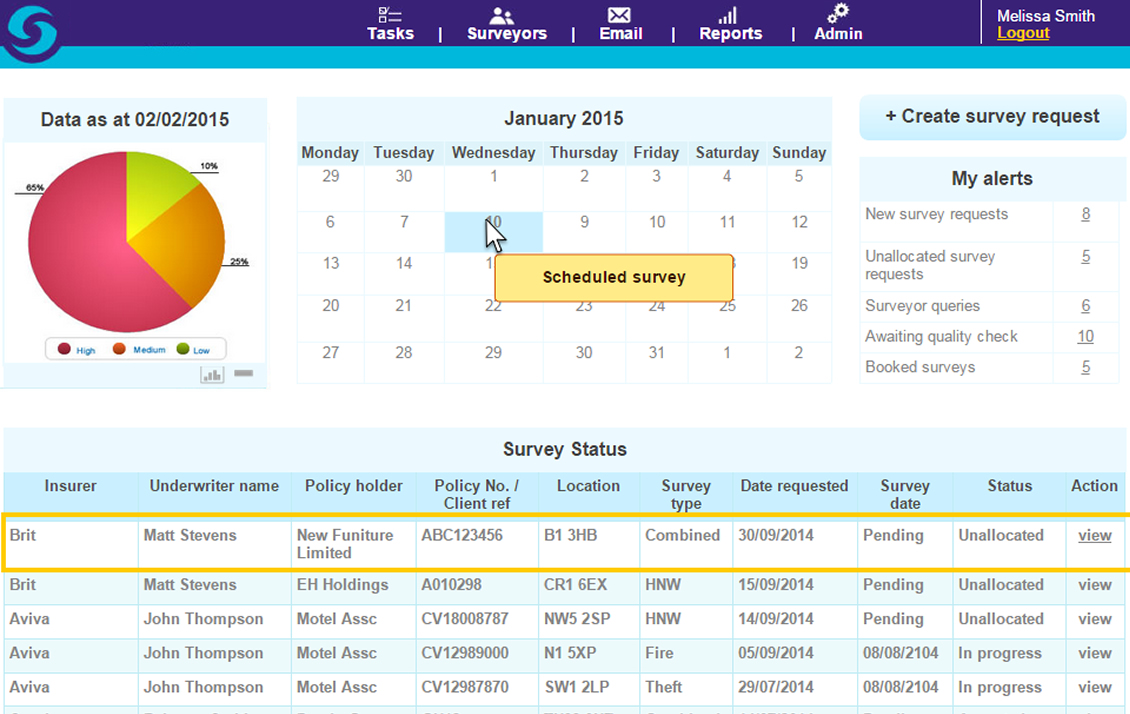Screen dimensions: 1130x714
Task: Open the Admin gears icon
Action: click(x=838, y=13)
